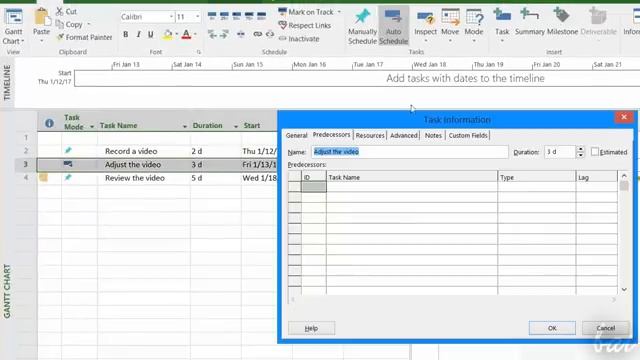Click Help in Task Information
Screen dimensions: 640x360
[x=311, y=328]
